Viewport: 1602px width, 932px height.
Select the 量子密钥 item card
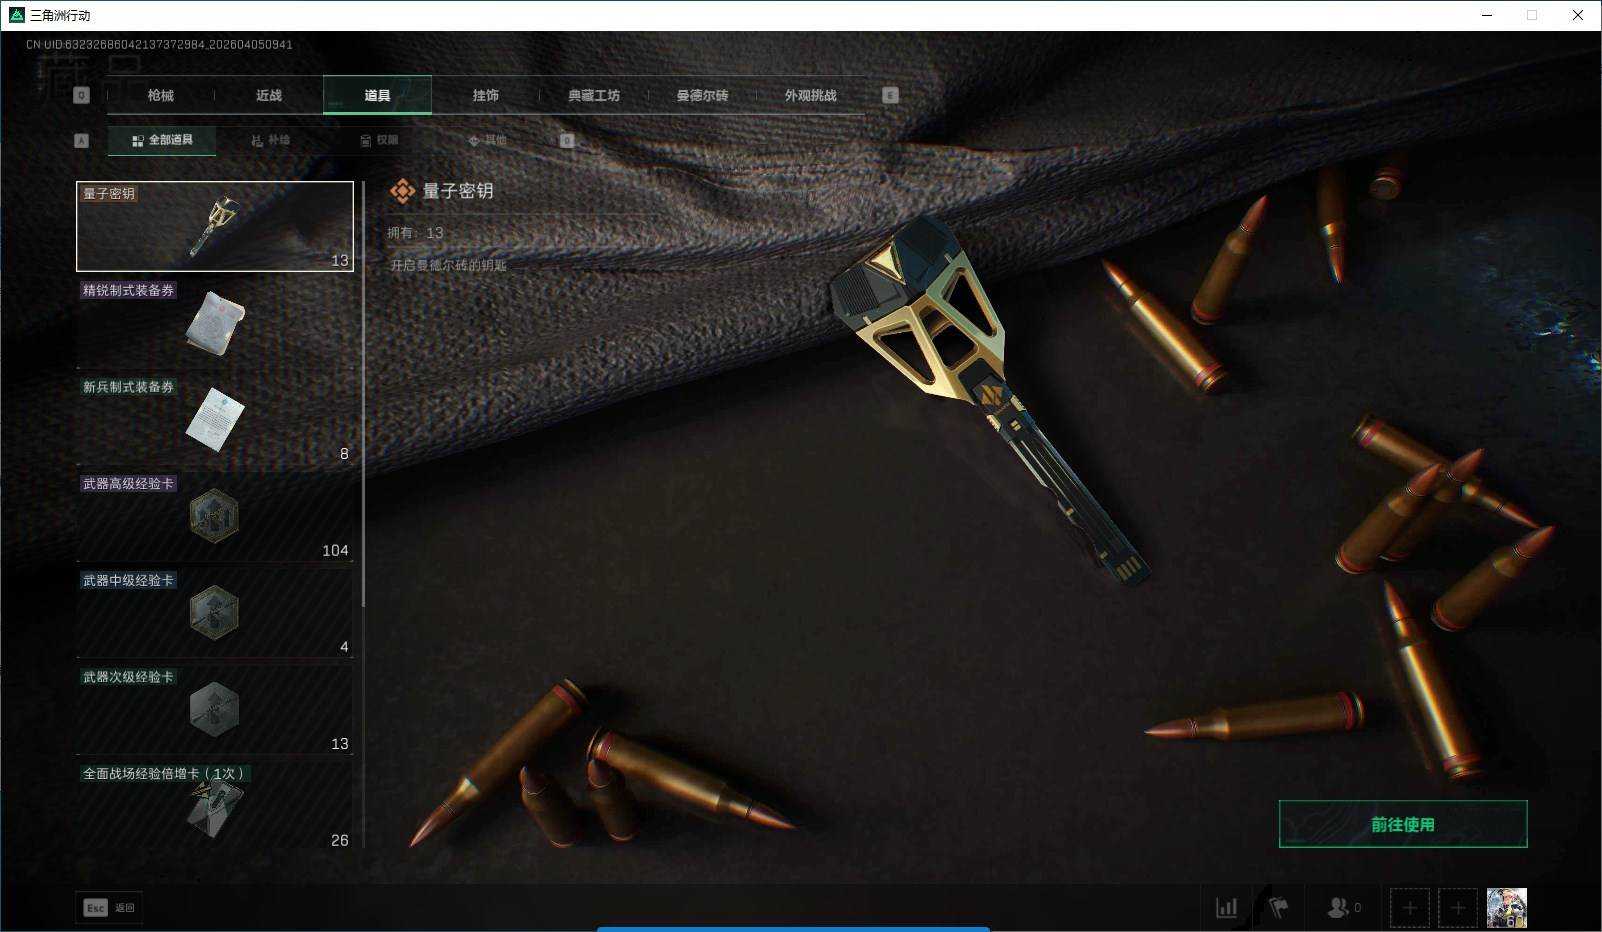pyautogui.click(x=215, y=226)
